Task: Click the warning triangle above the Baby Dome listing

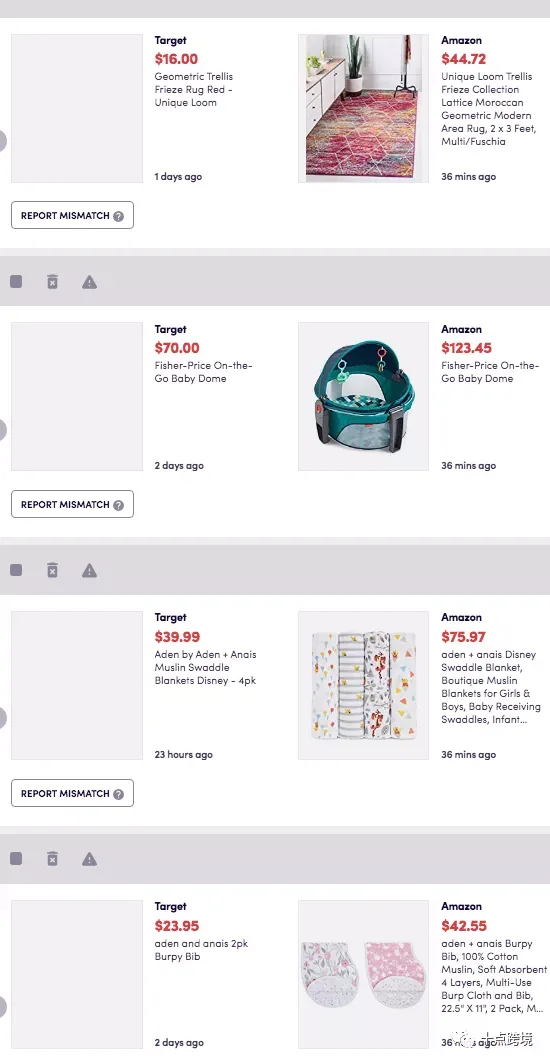Action: point(90,282)
